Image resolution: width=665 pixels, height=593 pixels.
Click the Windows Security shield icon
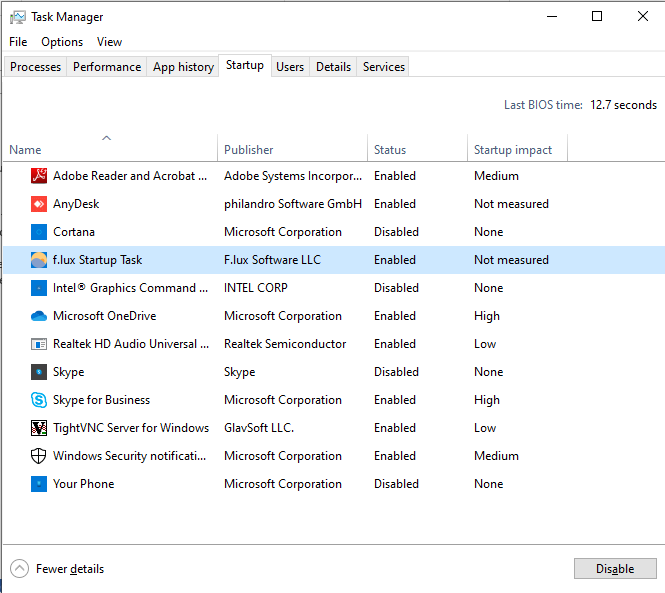tap(39, 456)
